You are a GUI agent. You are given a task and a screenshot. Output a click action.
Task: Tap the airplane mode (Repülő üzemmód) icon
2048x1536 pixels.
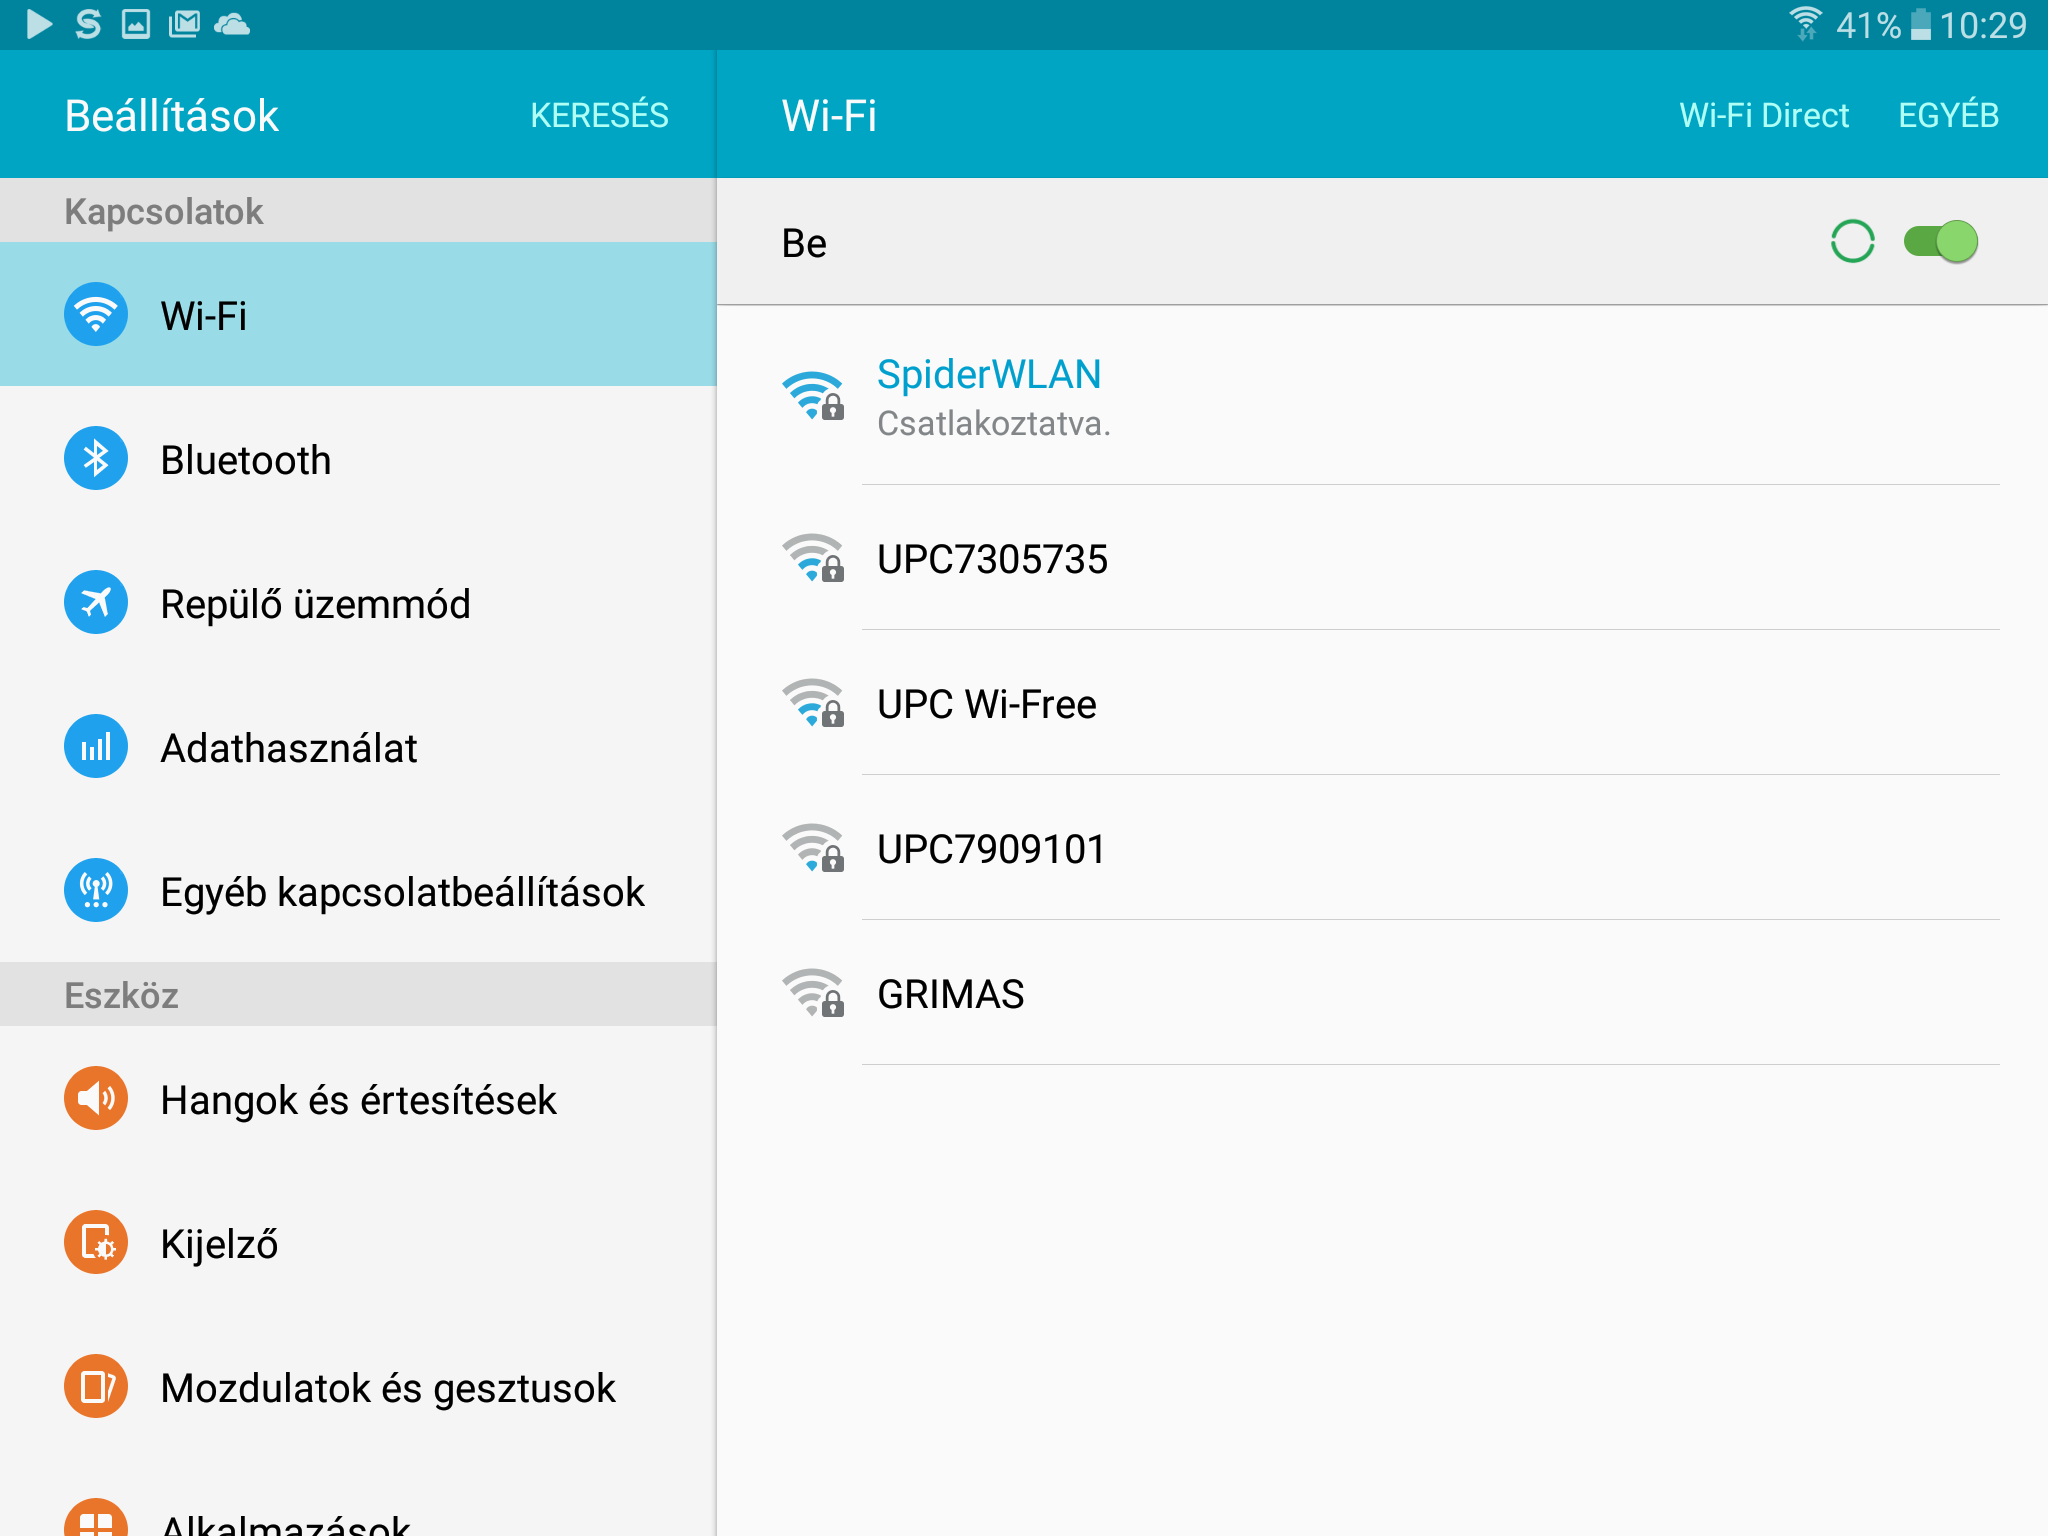96,603
